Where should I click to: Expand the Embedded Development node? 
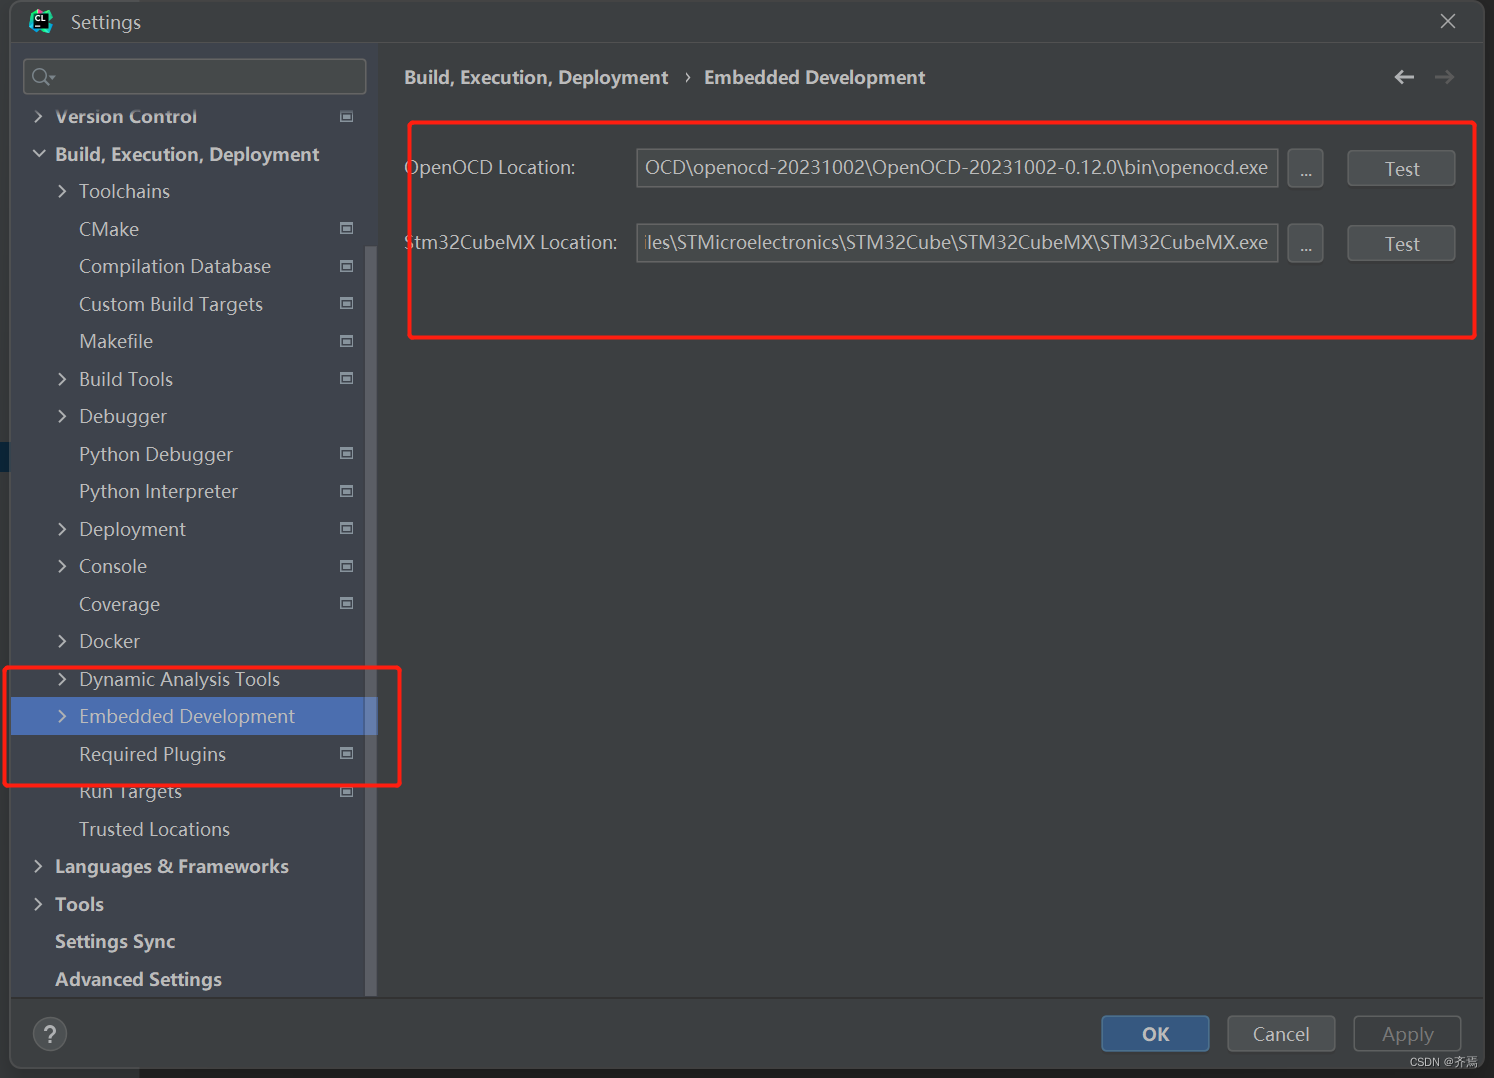tap(62, 716)
